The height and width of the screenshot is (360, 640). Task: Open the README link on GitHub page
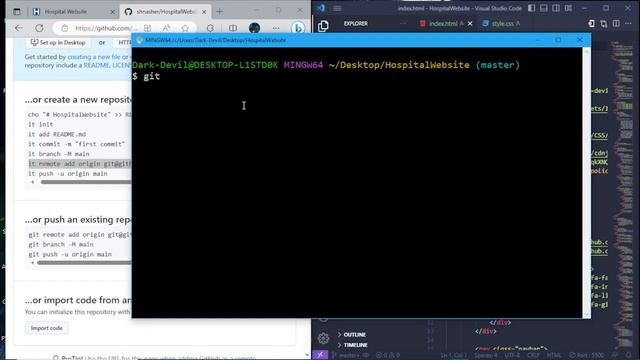96,65
